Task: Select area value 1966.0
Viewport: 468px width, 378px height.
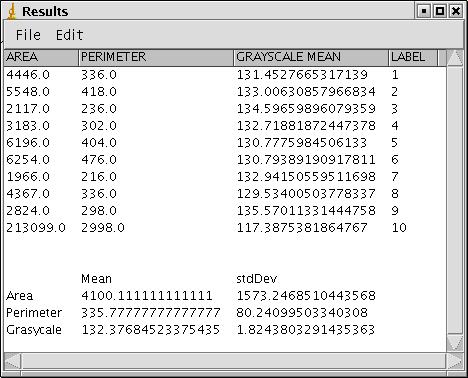Action: point(28,177)
